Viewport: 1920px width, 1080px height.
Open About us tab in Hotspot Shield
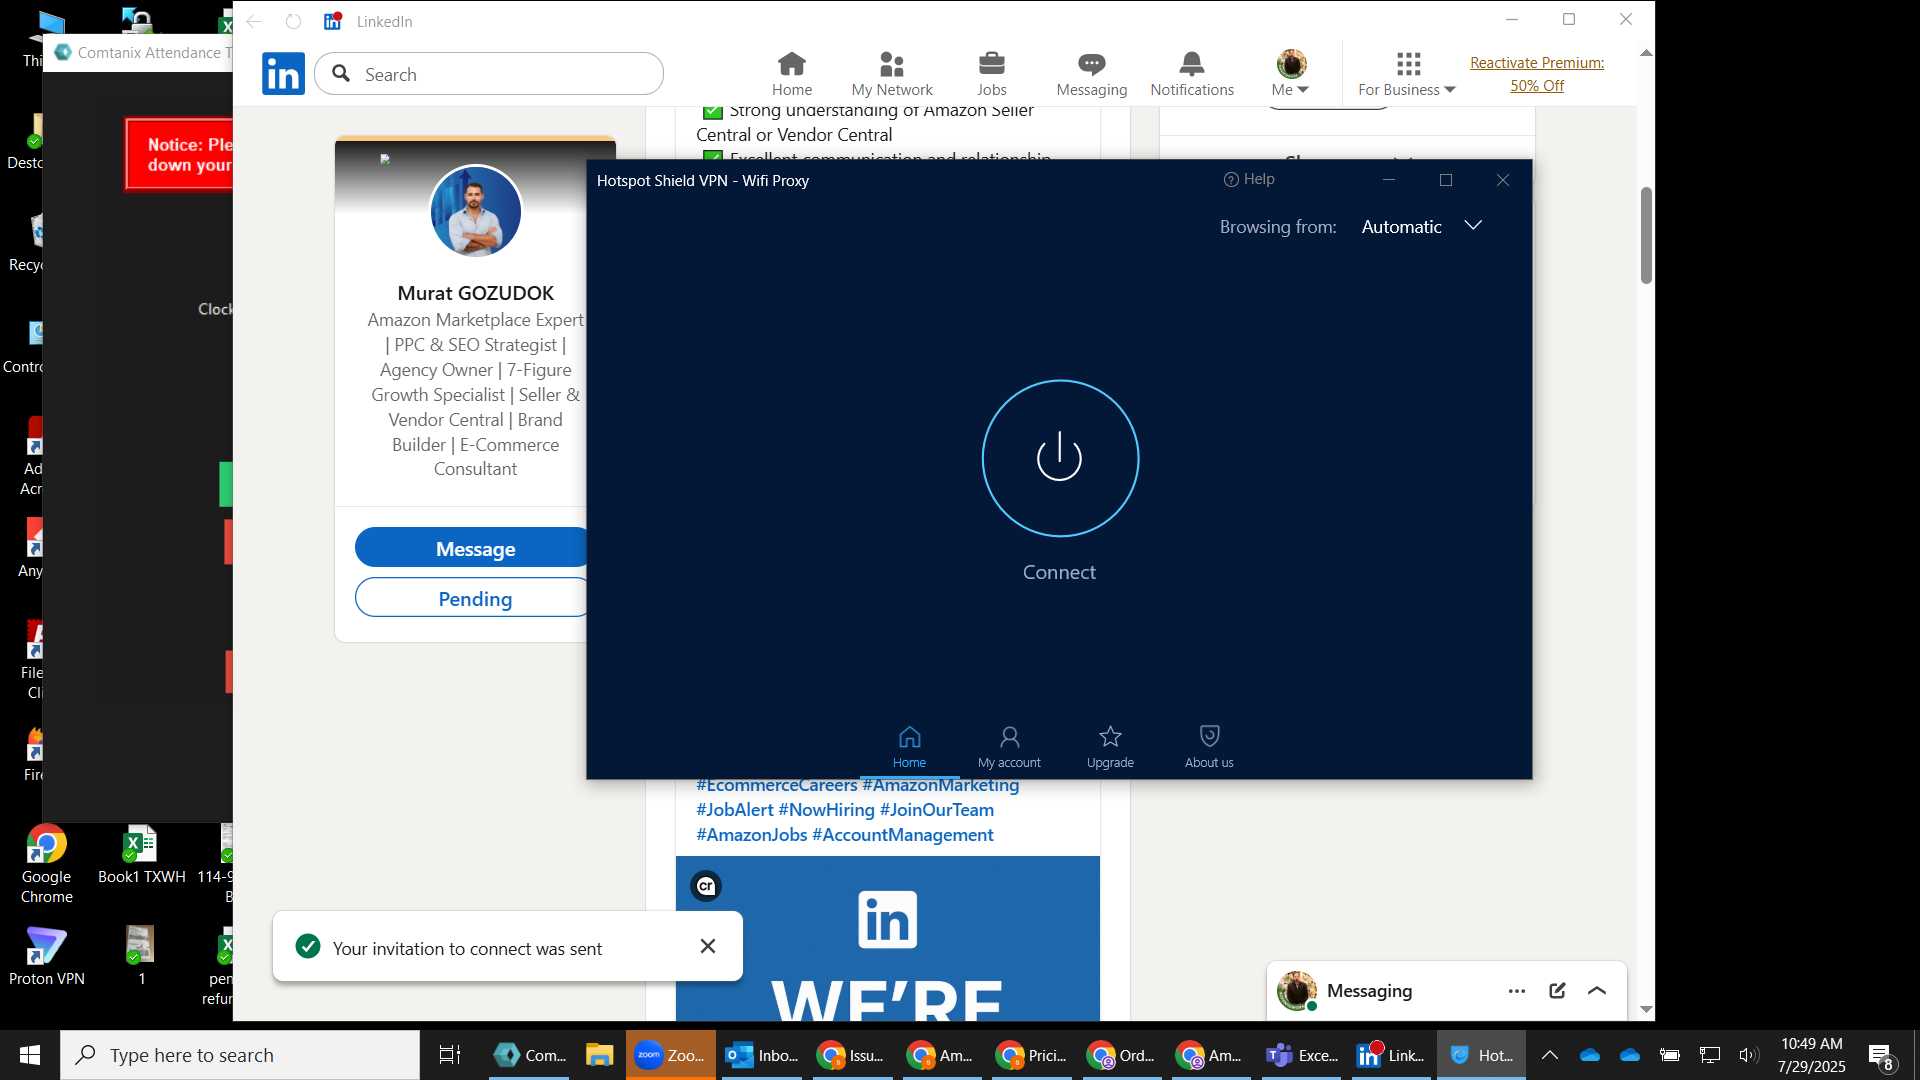1209,747
